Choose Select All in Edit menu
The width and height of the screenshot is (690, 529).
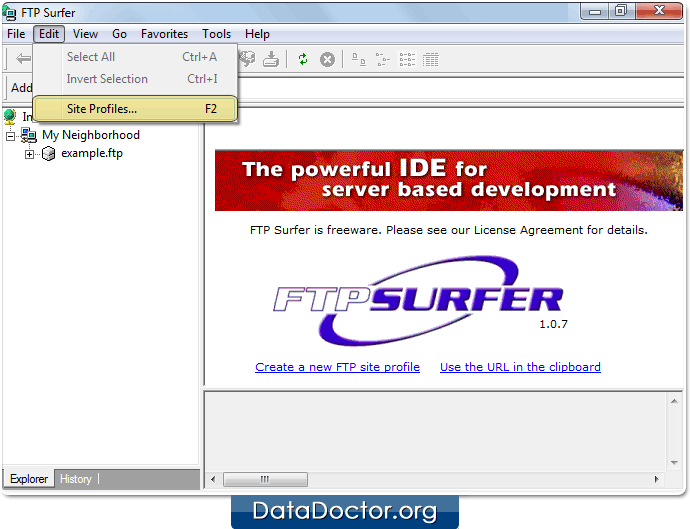click(136, 57)
